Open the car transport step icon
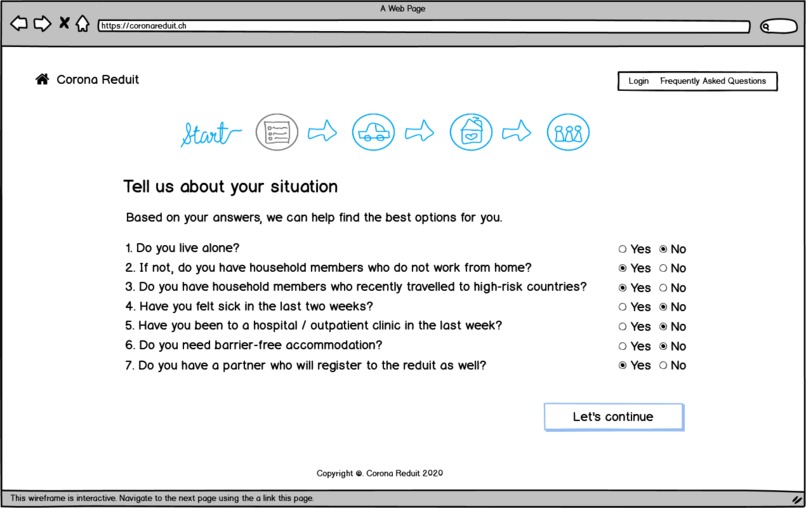This screenshot has width=806, height=508. pos(374,132)
